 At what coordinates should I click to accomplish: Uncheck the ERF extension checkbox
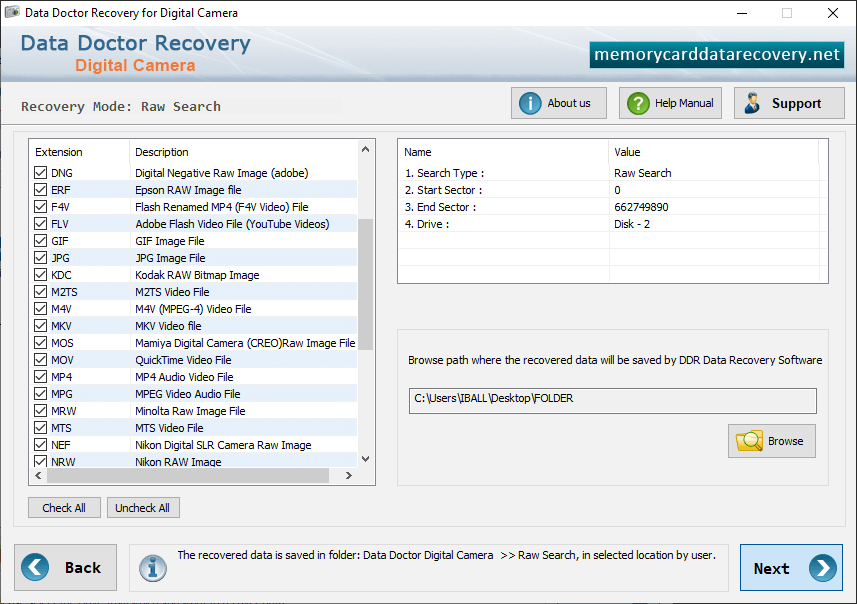point(40,190)
